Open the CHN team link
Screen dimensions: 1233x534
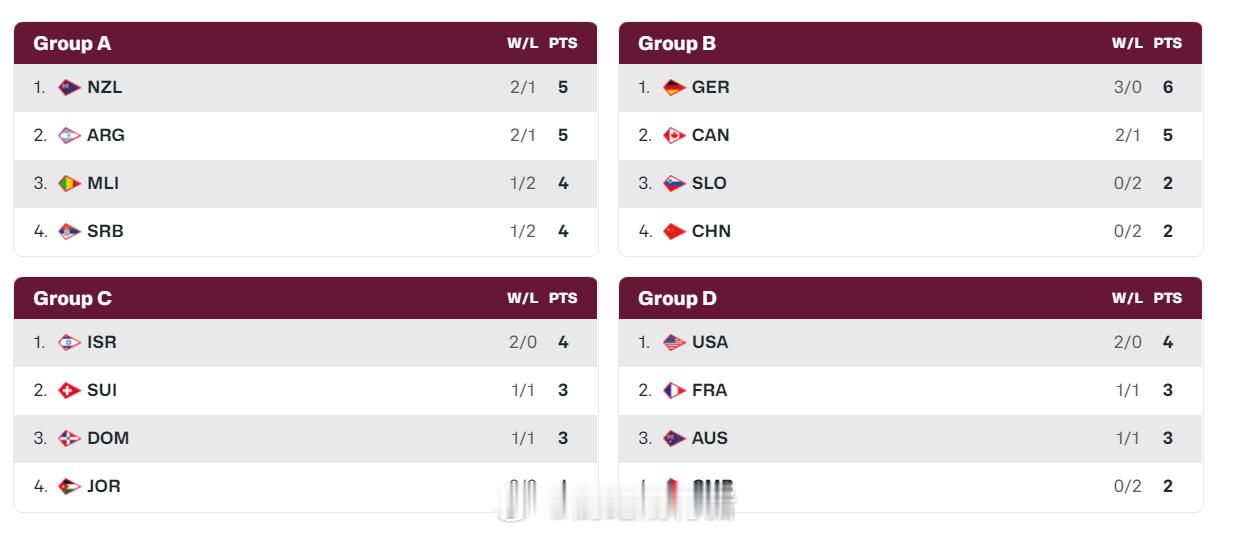point(711,231)
